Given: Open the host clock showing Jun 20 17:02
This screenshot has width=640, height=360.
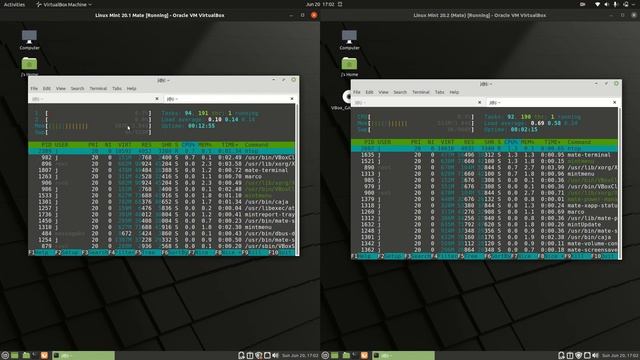Looking at the screenshot, I should pos(320,4).
